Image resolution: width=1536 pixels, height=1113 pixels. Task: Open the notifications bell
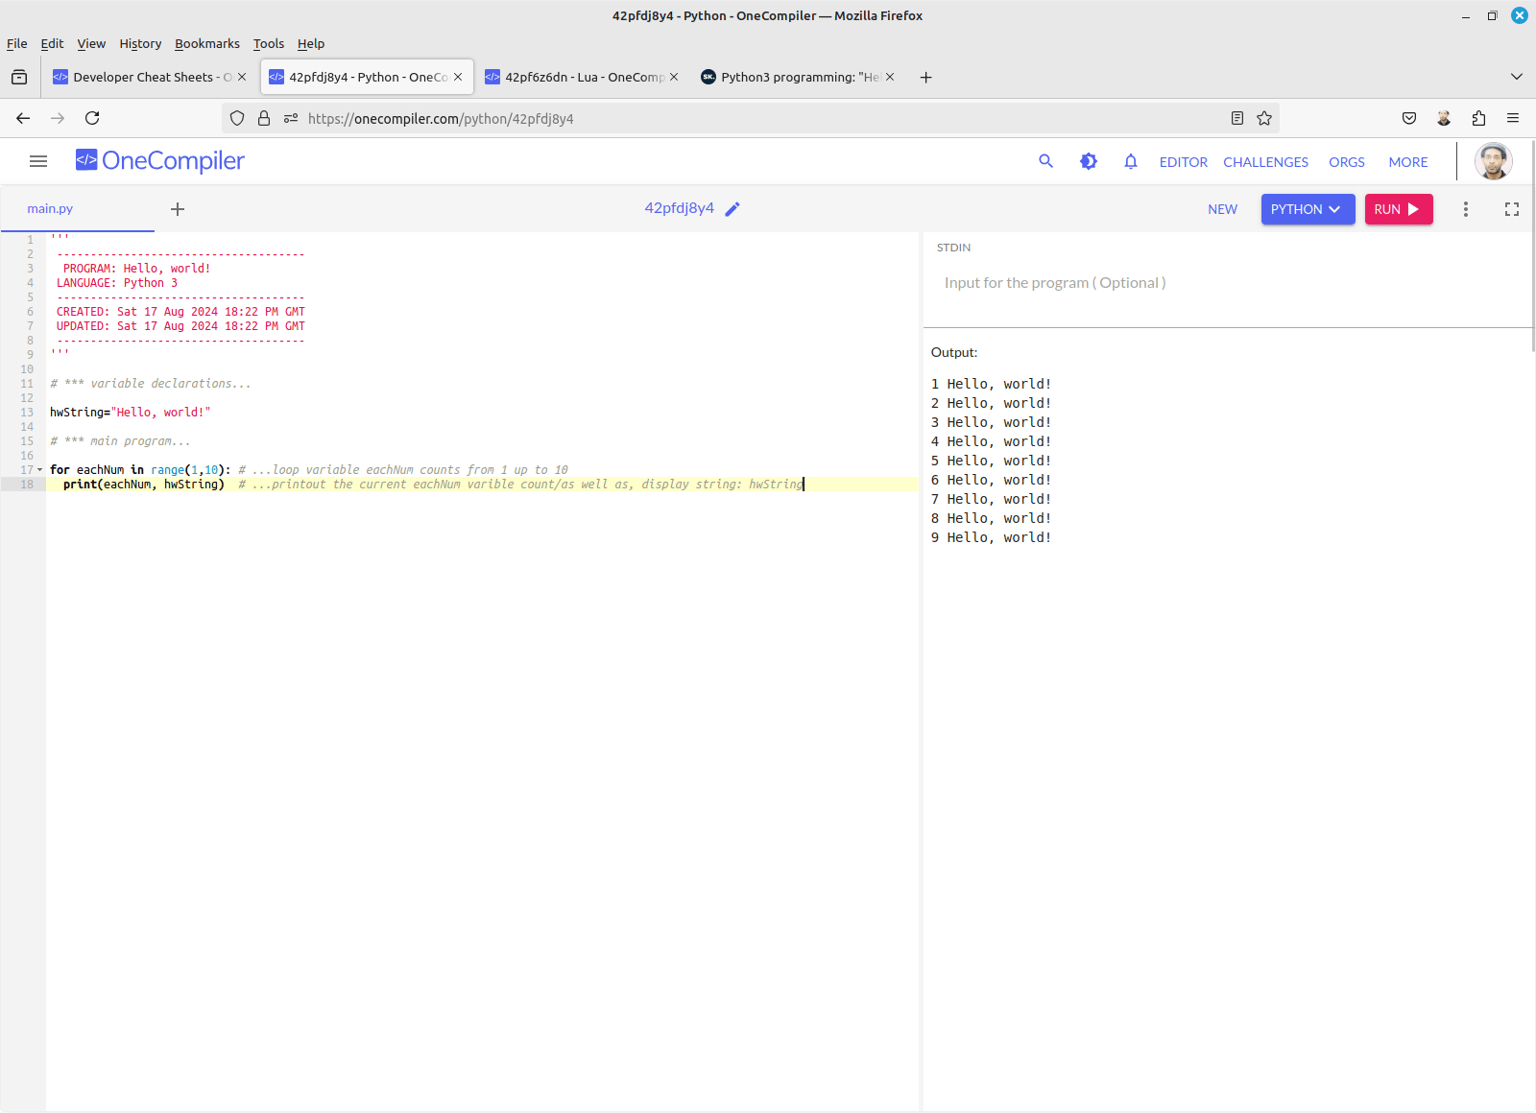1131,161
